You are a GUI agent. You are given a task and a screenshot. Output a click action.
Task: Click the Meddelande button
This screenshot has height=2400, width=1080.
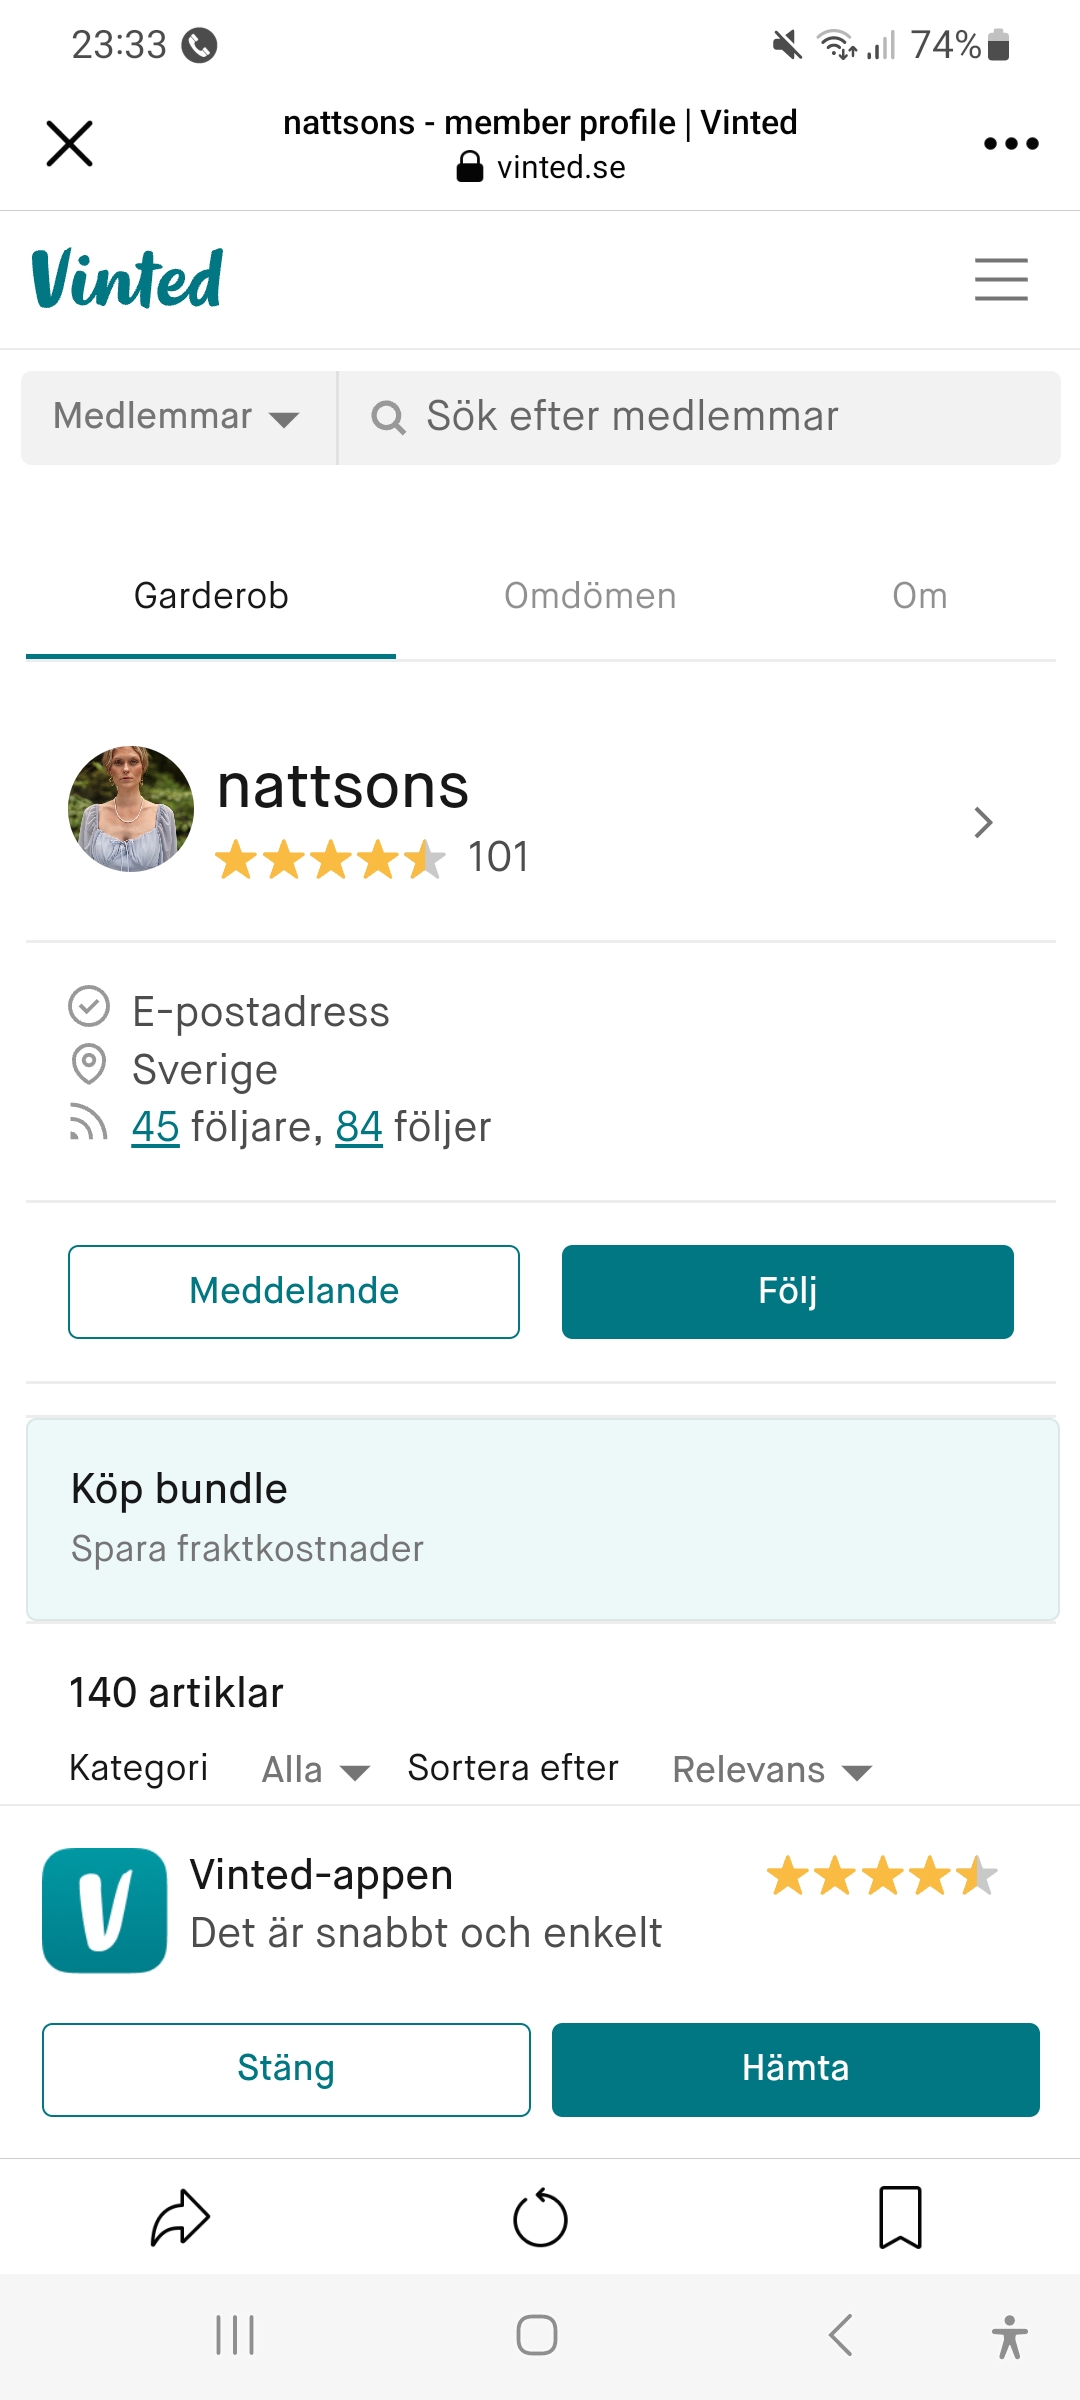pos(294,1291)
